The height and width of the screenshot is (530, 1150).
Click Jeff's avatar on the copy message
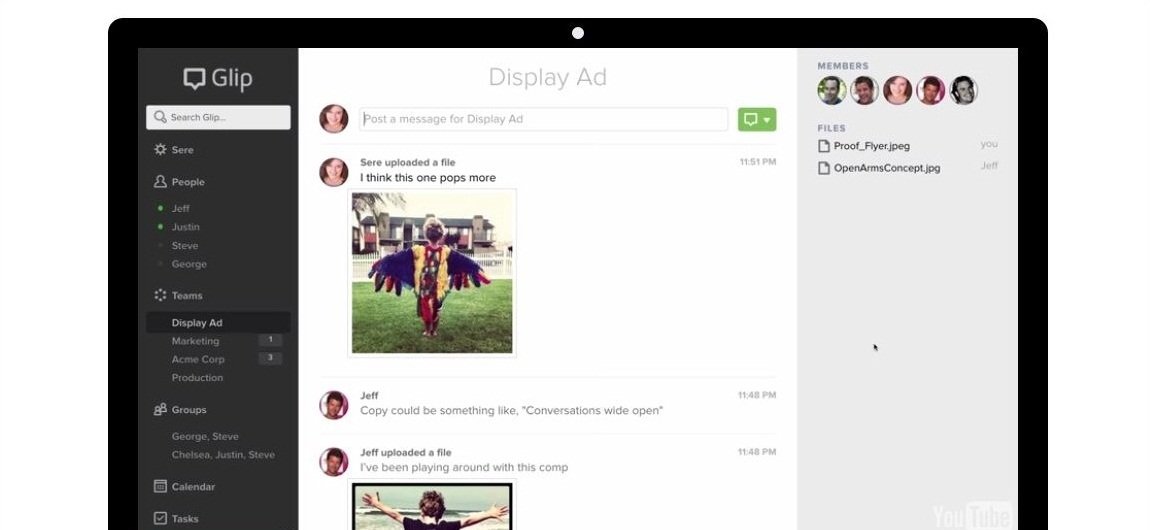(x=334, y=405)
